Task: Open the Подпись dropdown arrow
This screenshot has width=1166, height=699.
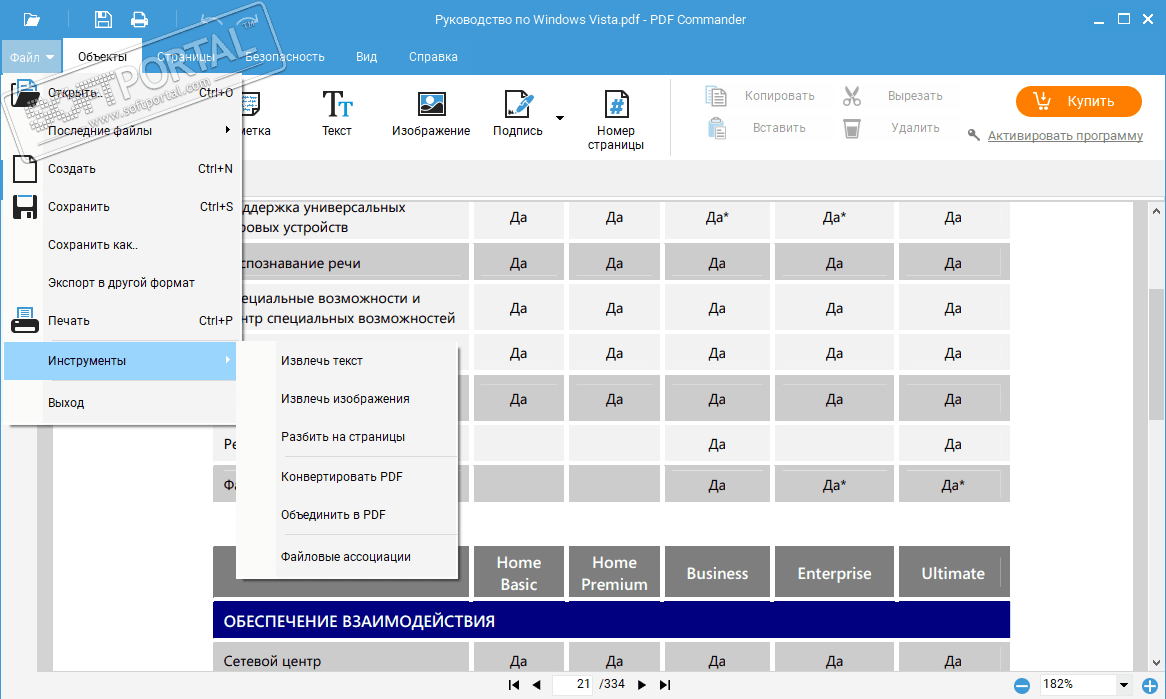Action: (x=560, y=117)
